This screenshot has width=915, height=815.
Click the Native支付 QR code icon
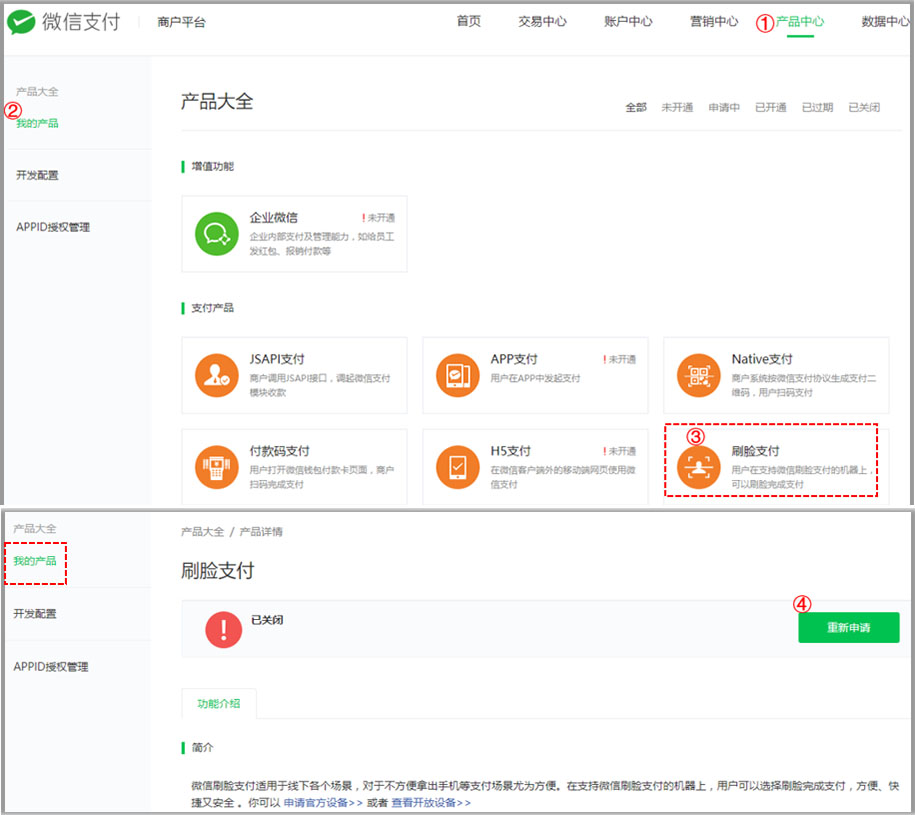point(699,375)
